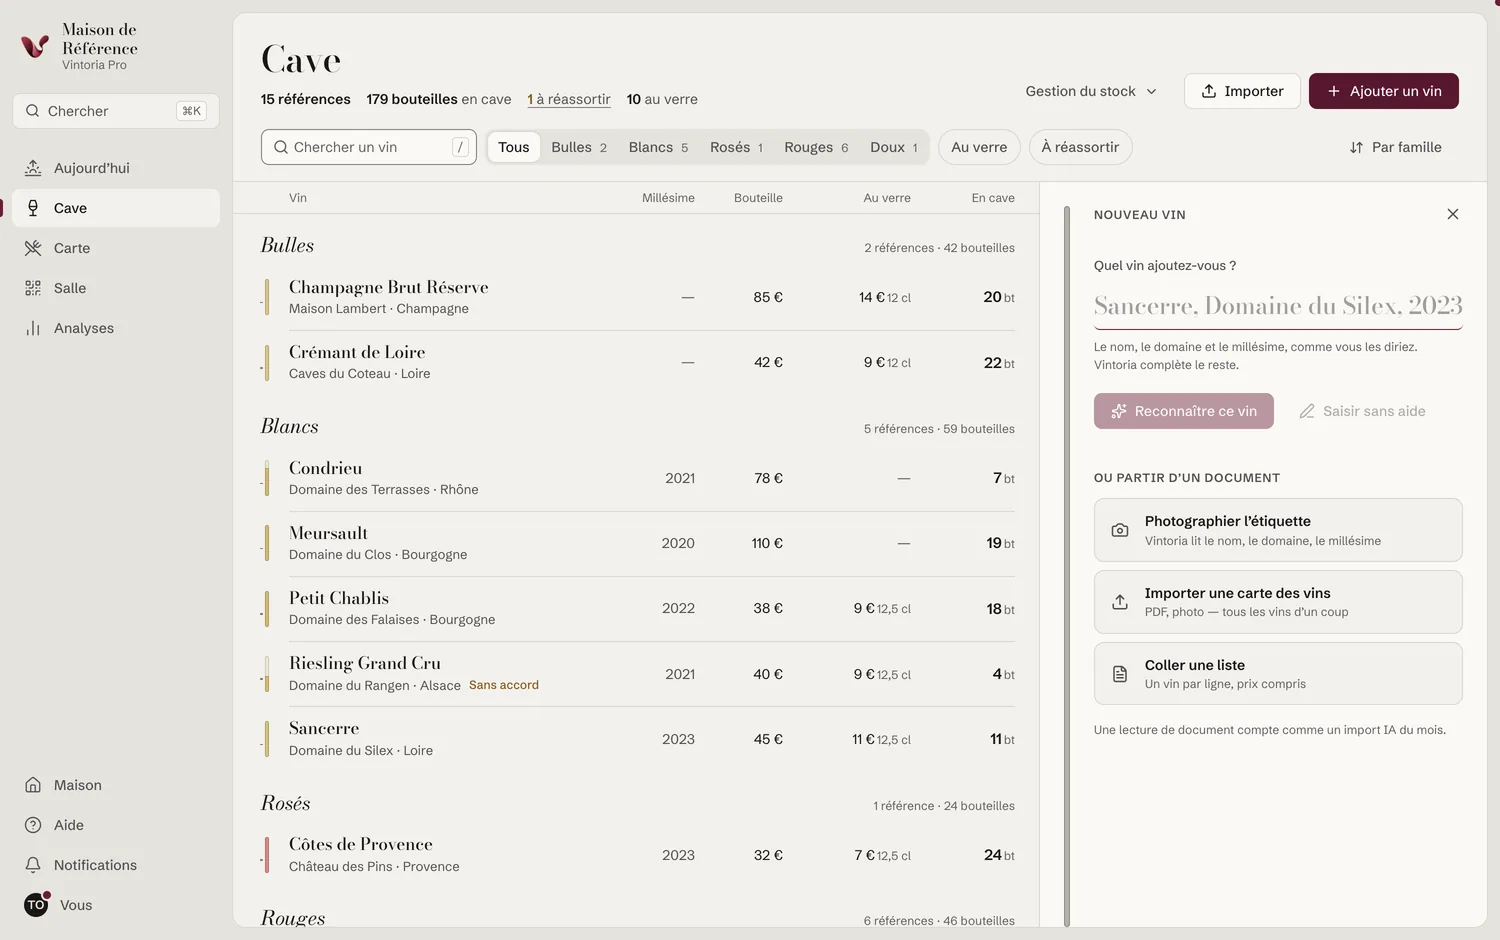This screenshot has height=940, width=1500.
Task: Open the Aide help page
Action: tap(116, 825)
